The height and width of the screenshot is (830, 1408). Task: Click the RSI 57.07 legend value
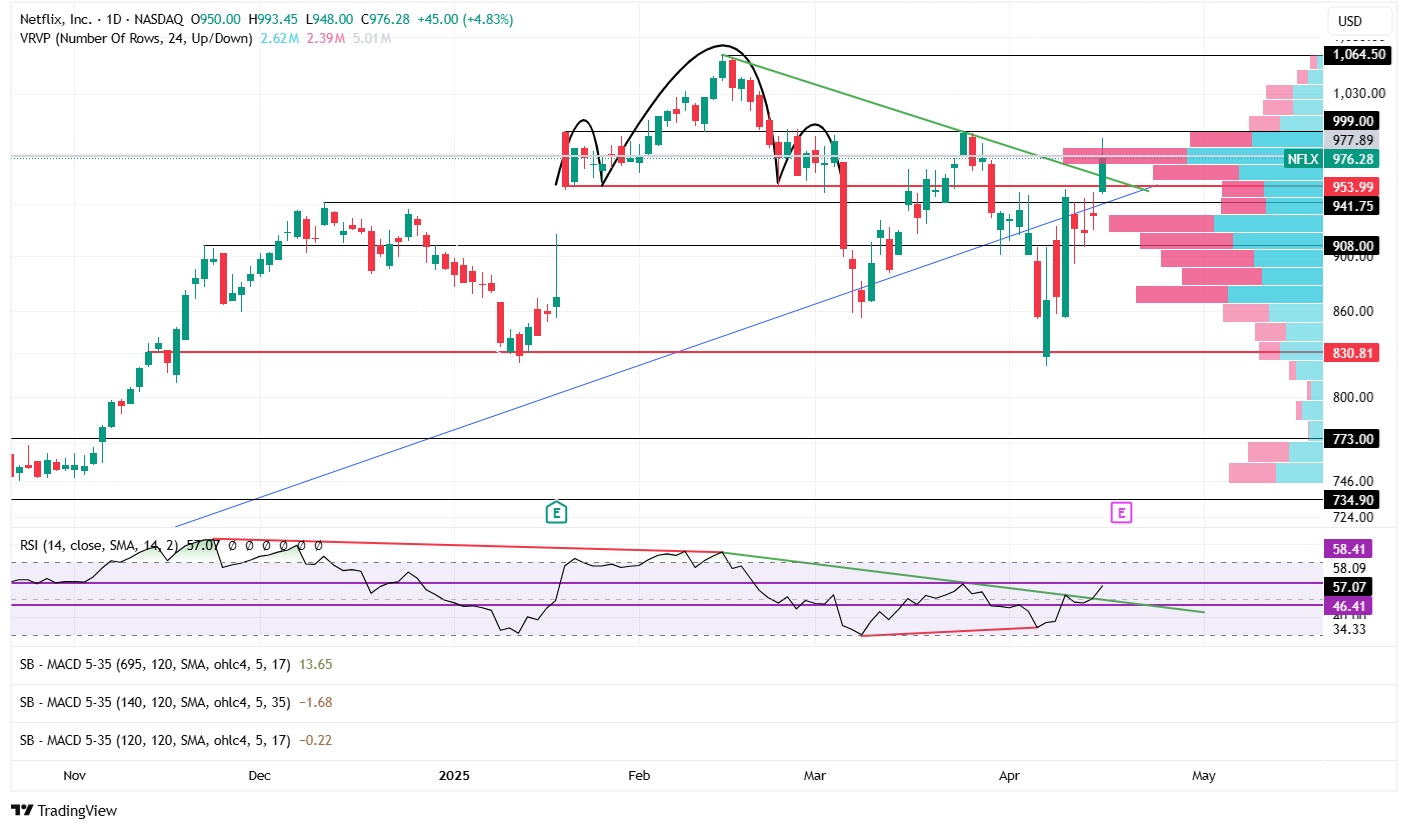pos(203,547)
